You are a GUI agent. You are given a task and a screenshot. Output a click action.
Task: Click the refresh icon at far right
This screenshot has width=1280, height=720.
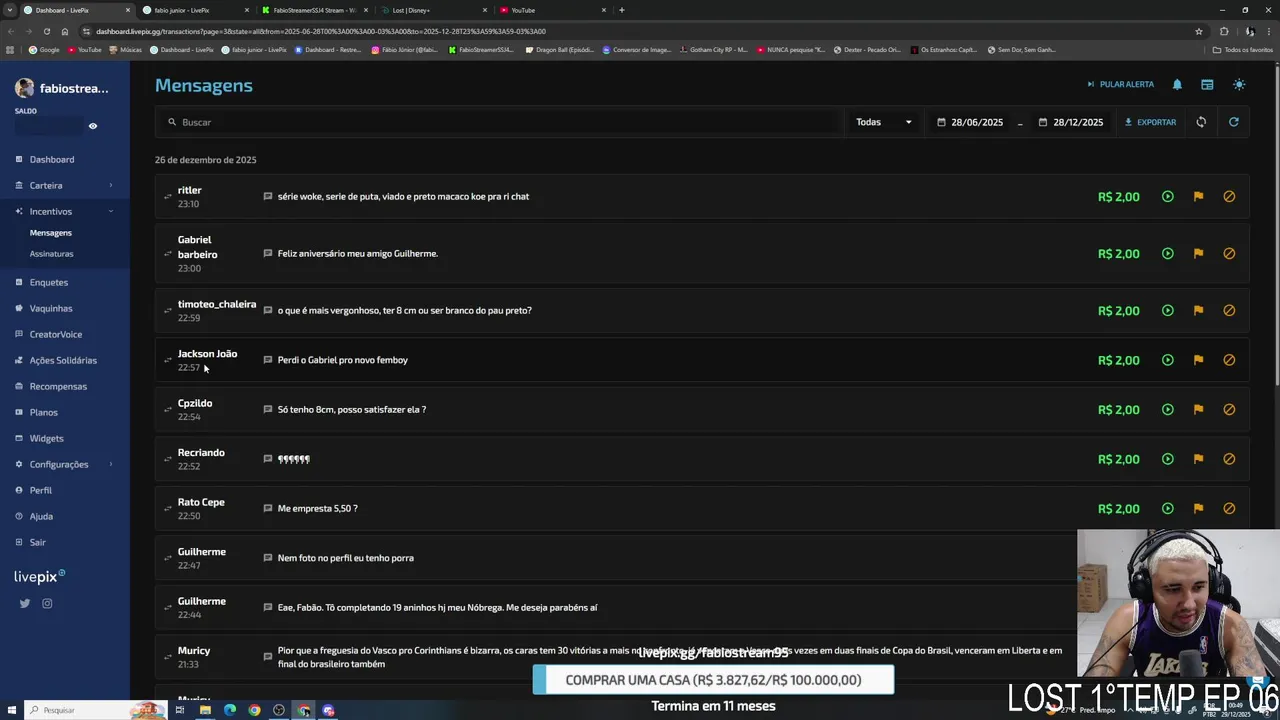[x=1234, y=122]
